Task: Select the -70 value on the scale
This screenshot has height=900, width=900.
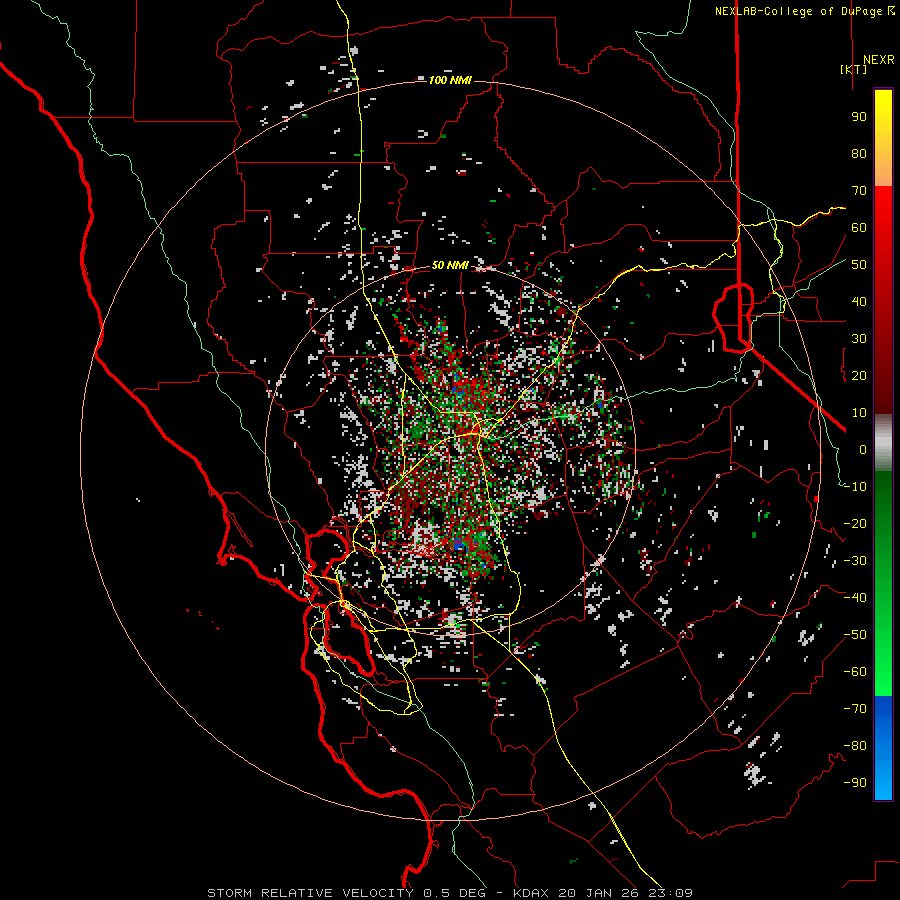Action: (x=855, y=709)
